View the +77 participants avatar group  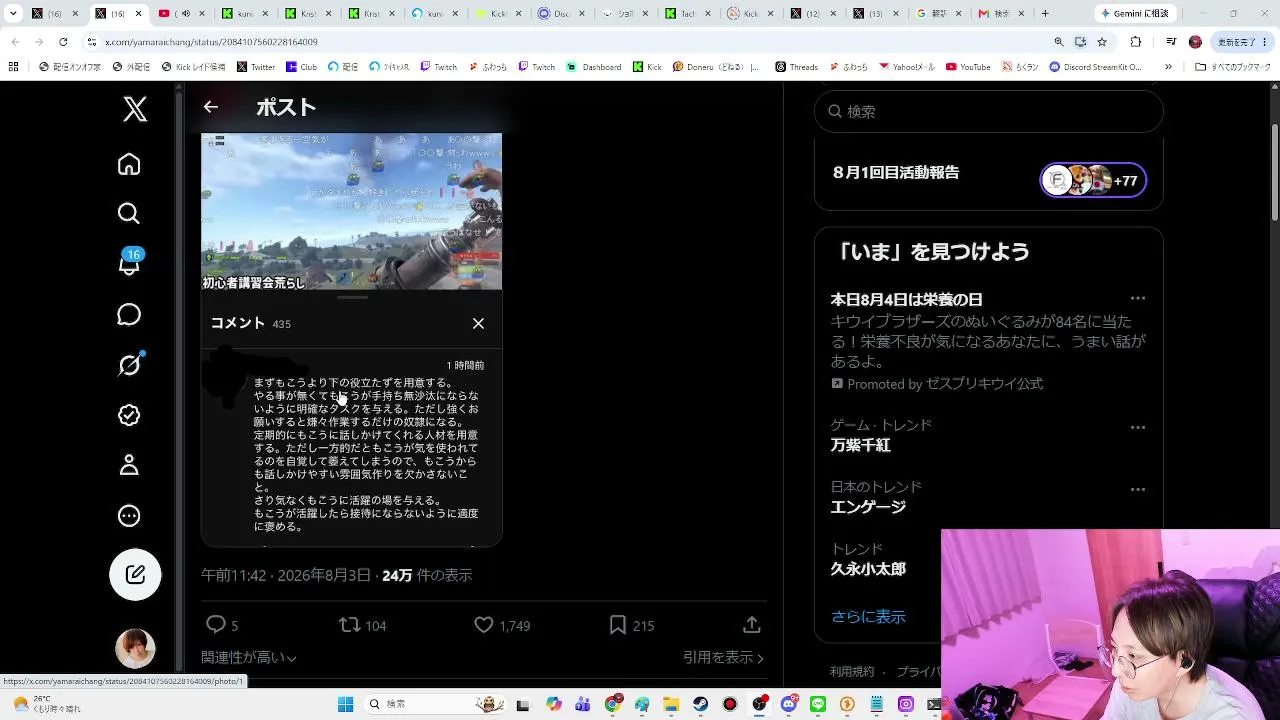[x=1093, y=181]
